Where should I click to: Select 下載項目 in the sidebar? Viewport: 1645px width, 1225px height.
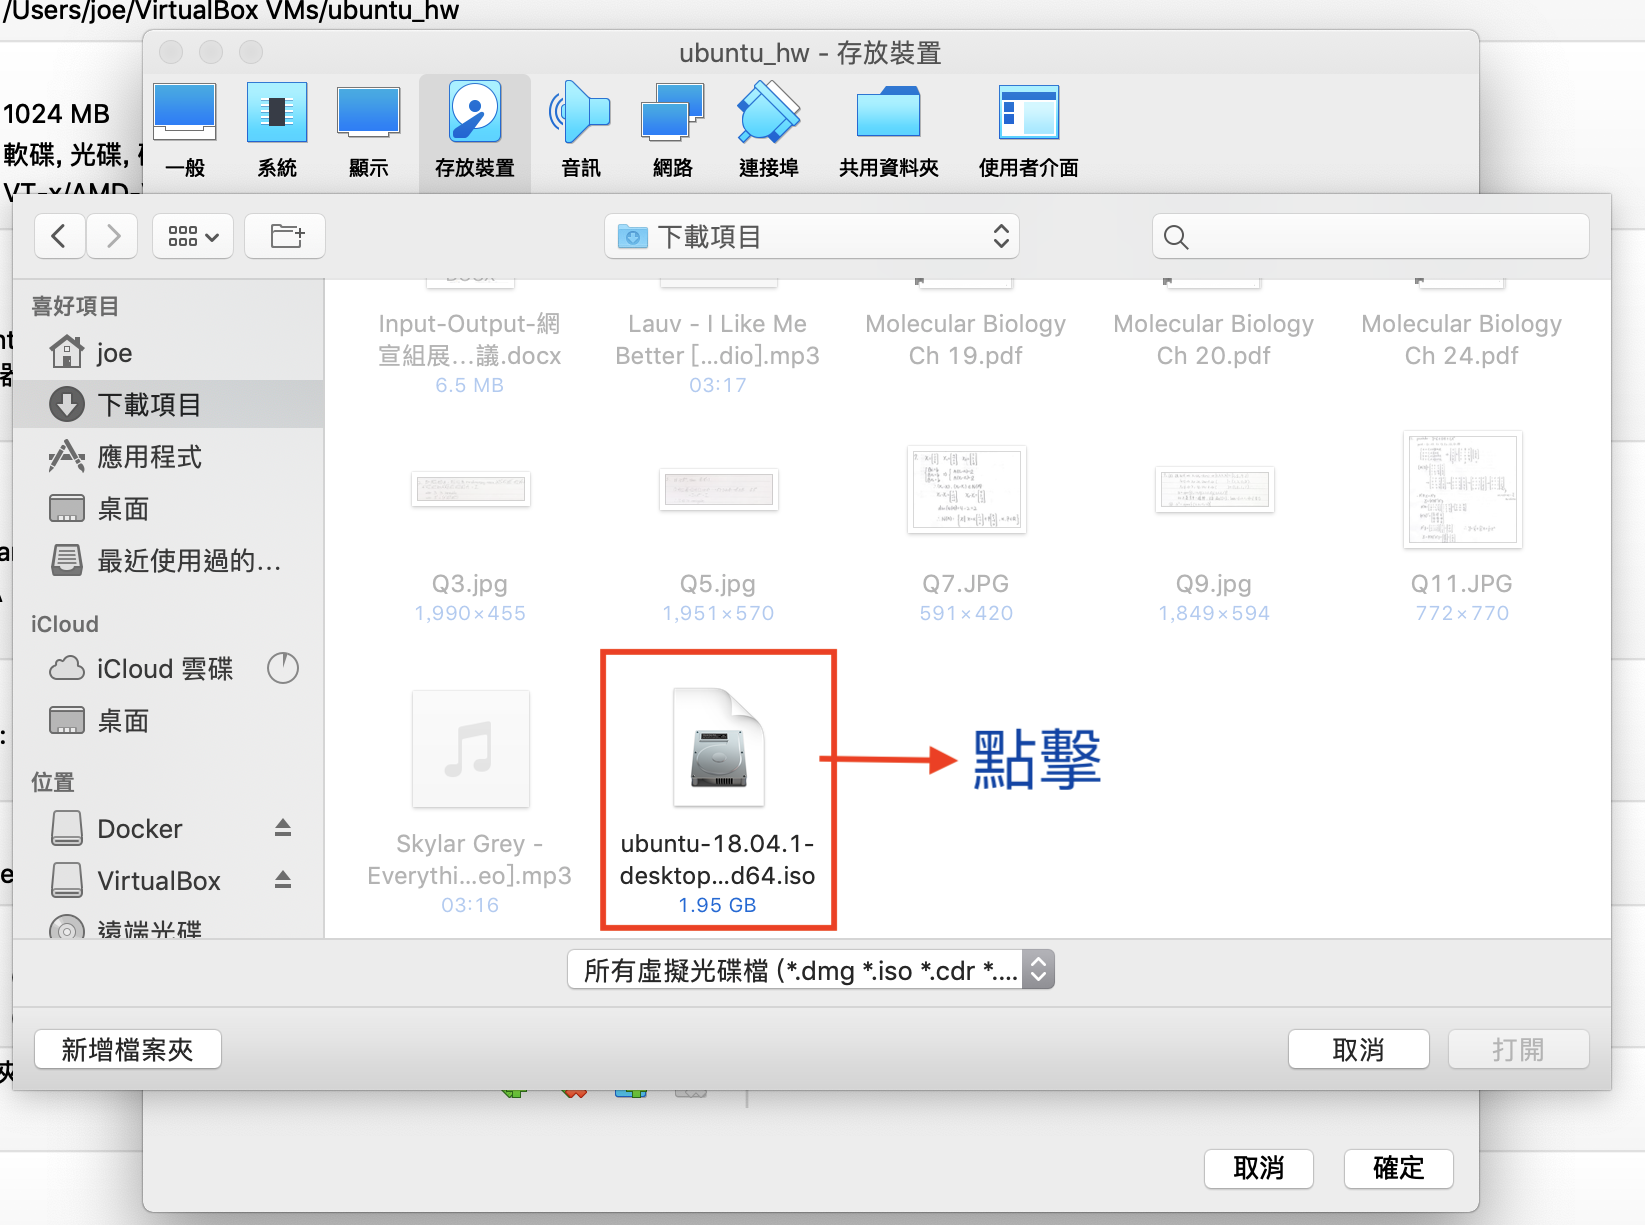[168, 405]
